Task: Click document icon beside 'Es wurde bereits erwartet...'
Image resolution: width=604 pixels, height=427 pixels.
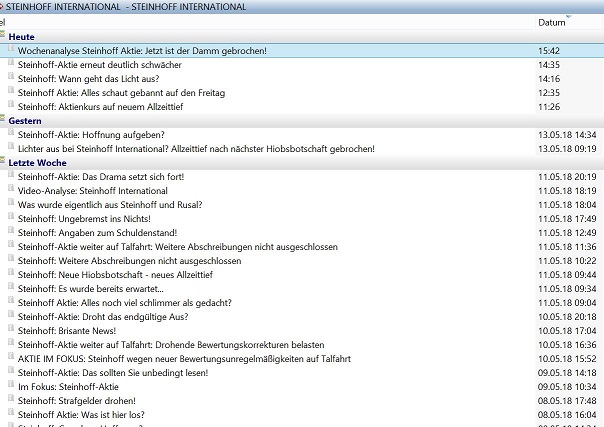Action: (11, 286)
